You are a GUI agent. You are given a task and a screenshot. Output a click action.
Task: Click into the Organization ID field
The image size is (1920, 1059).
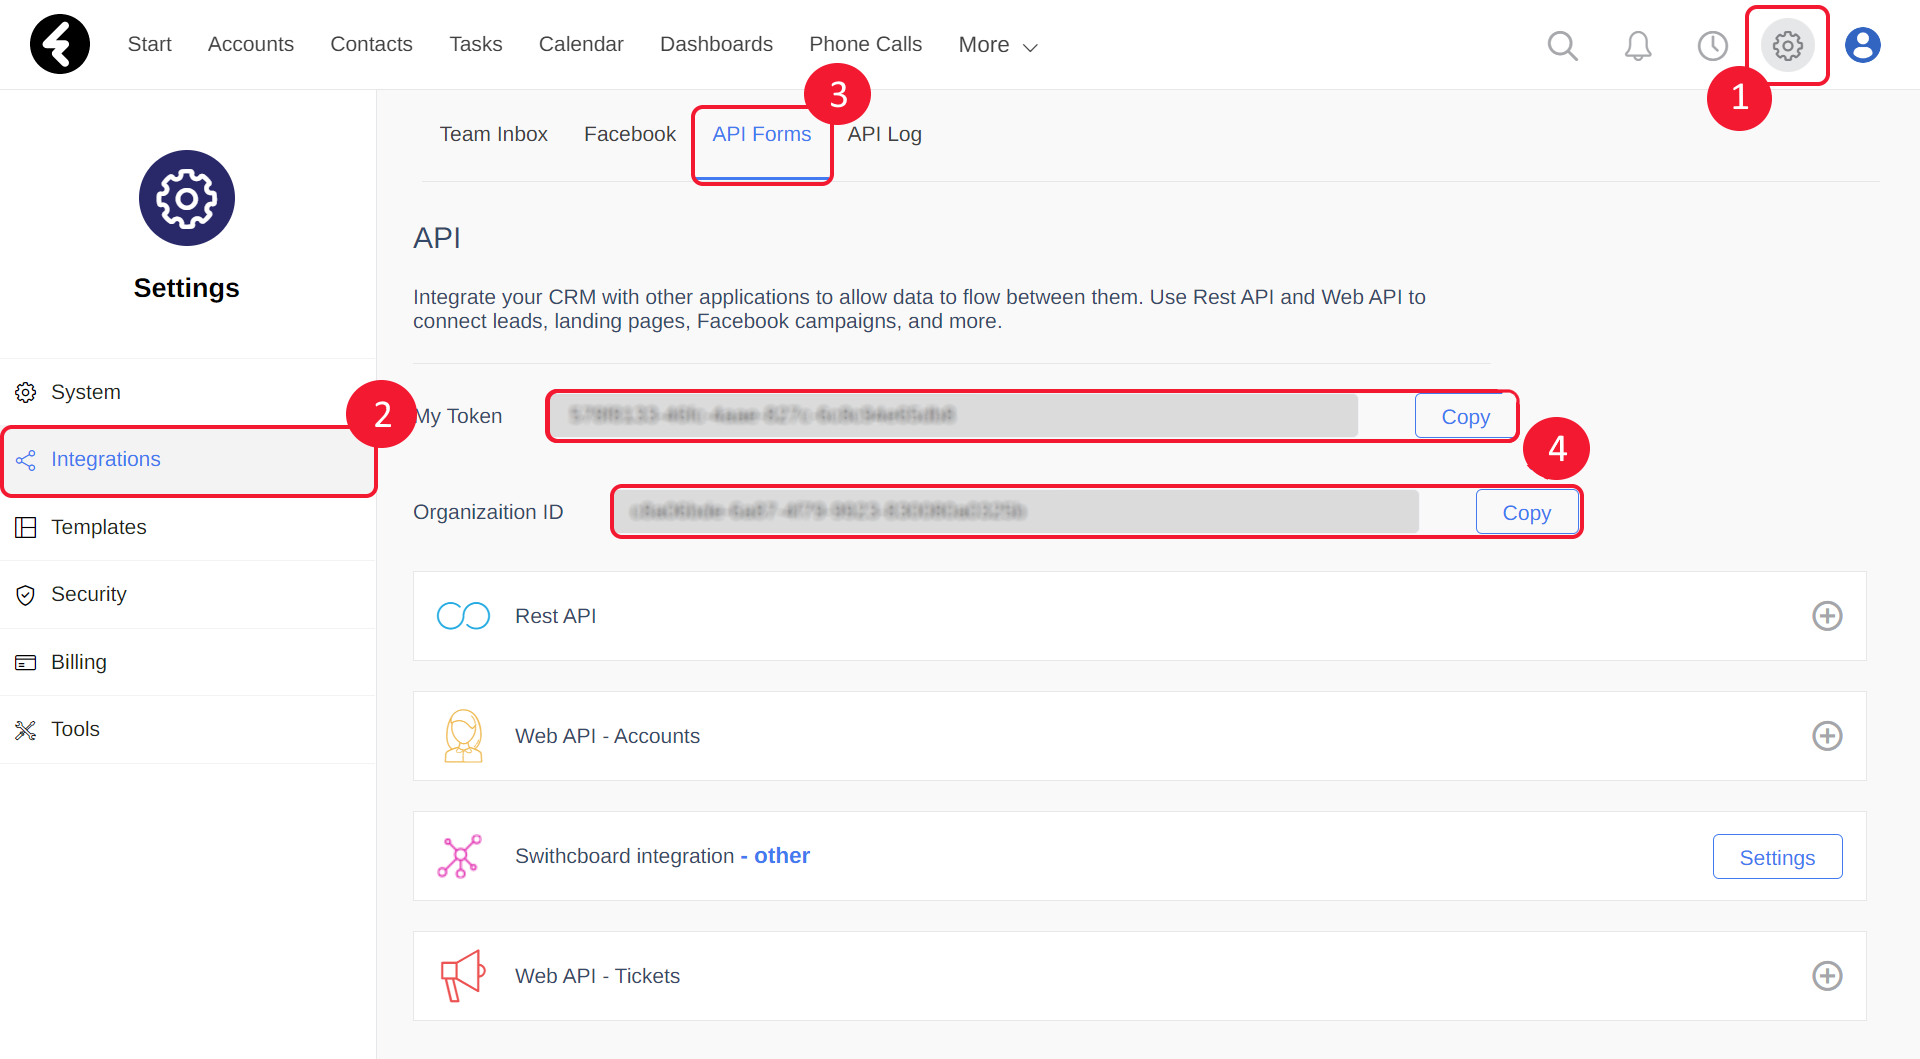(1017, 512)
